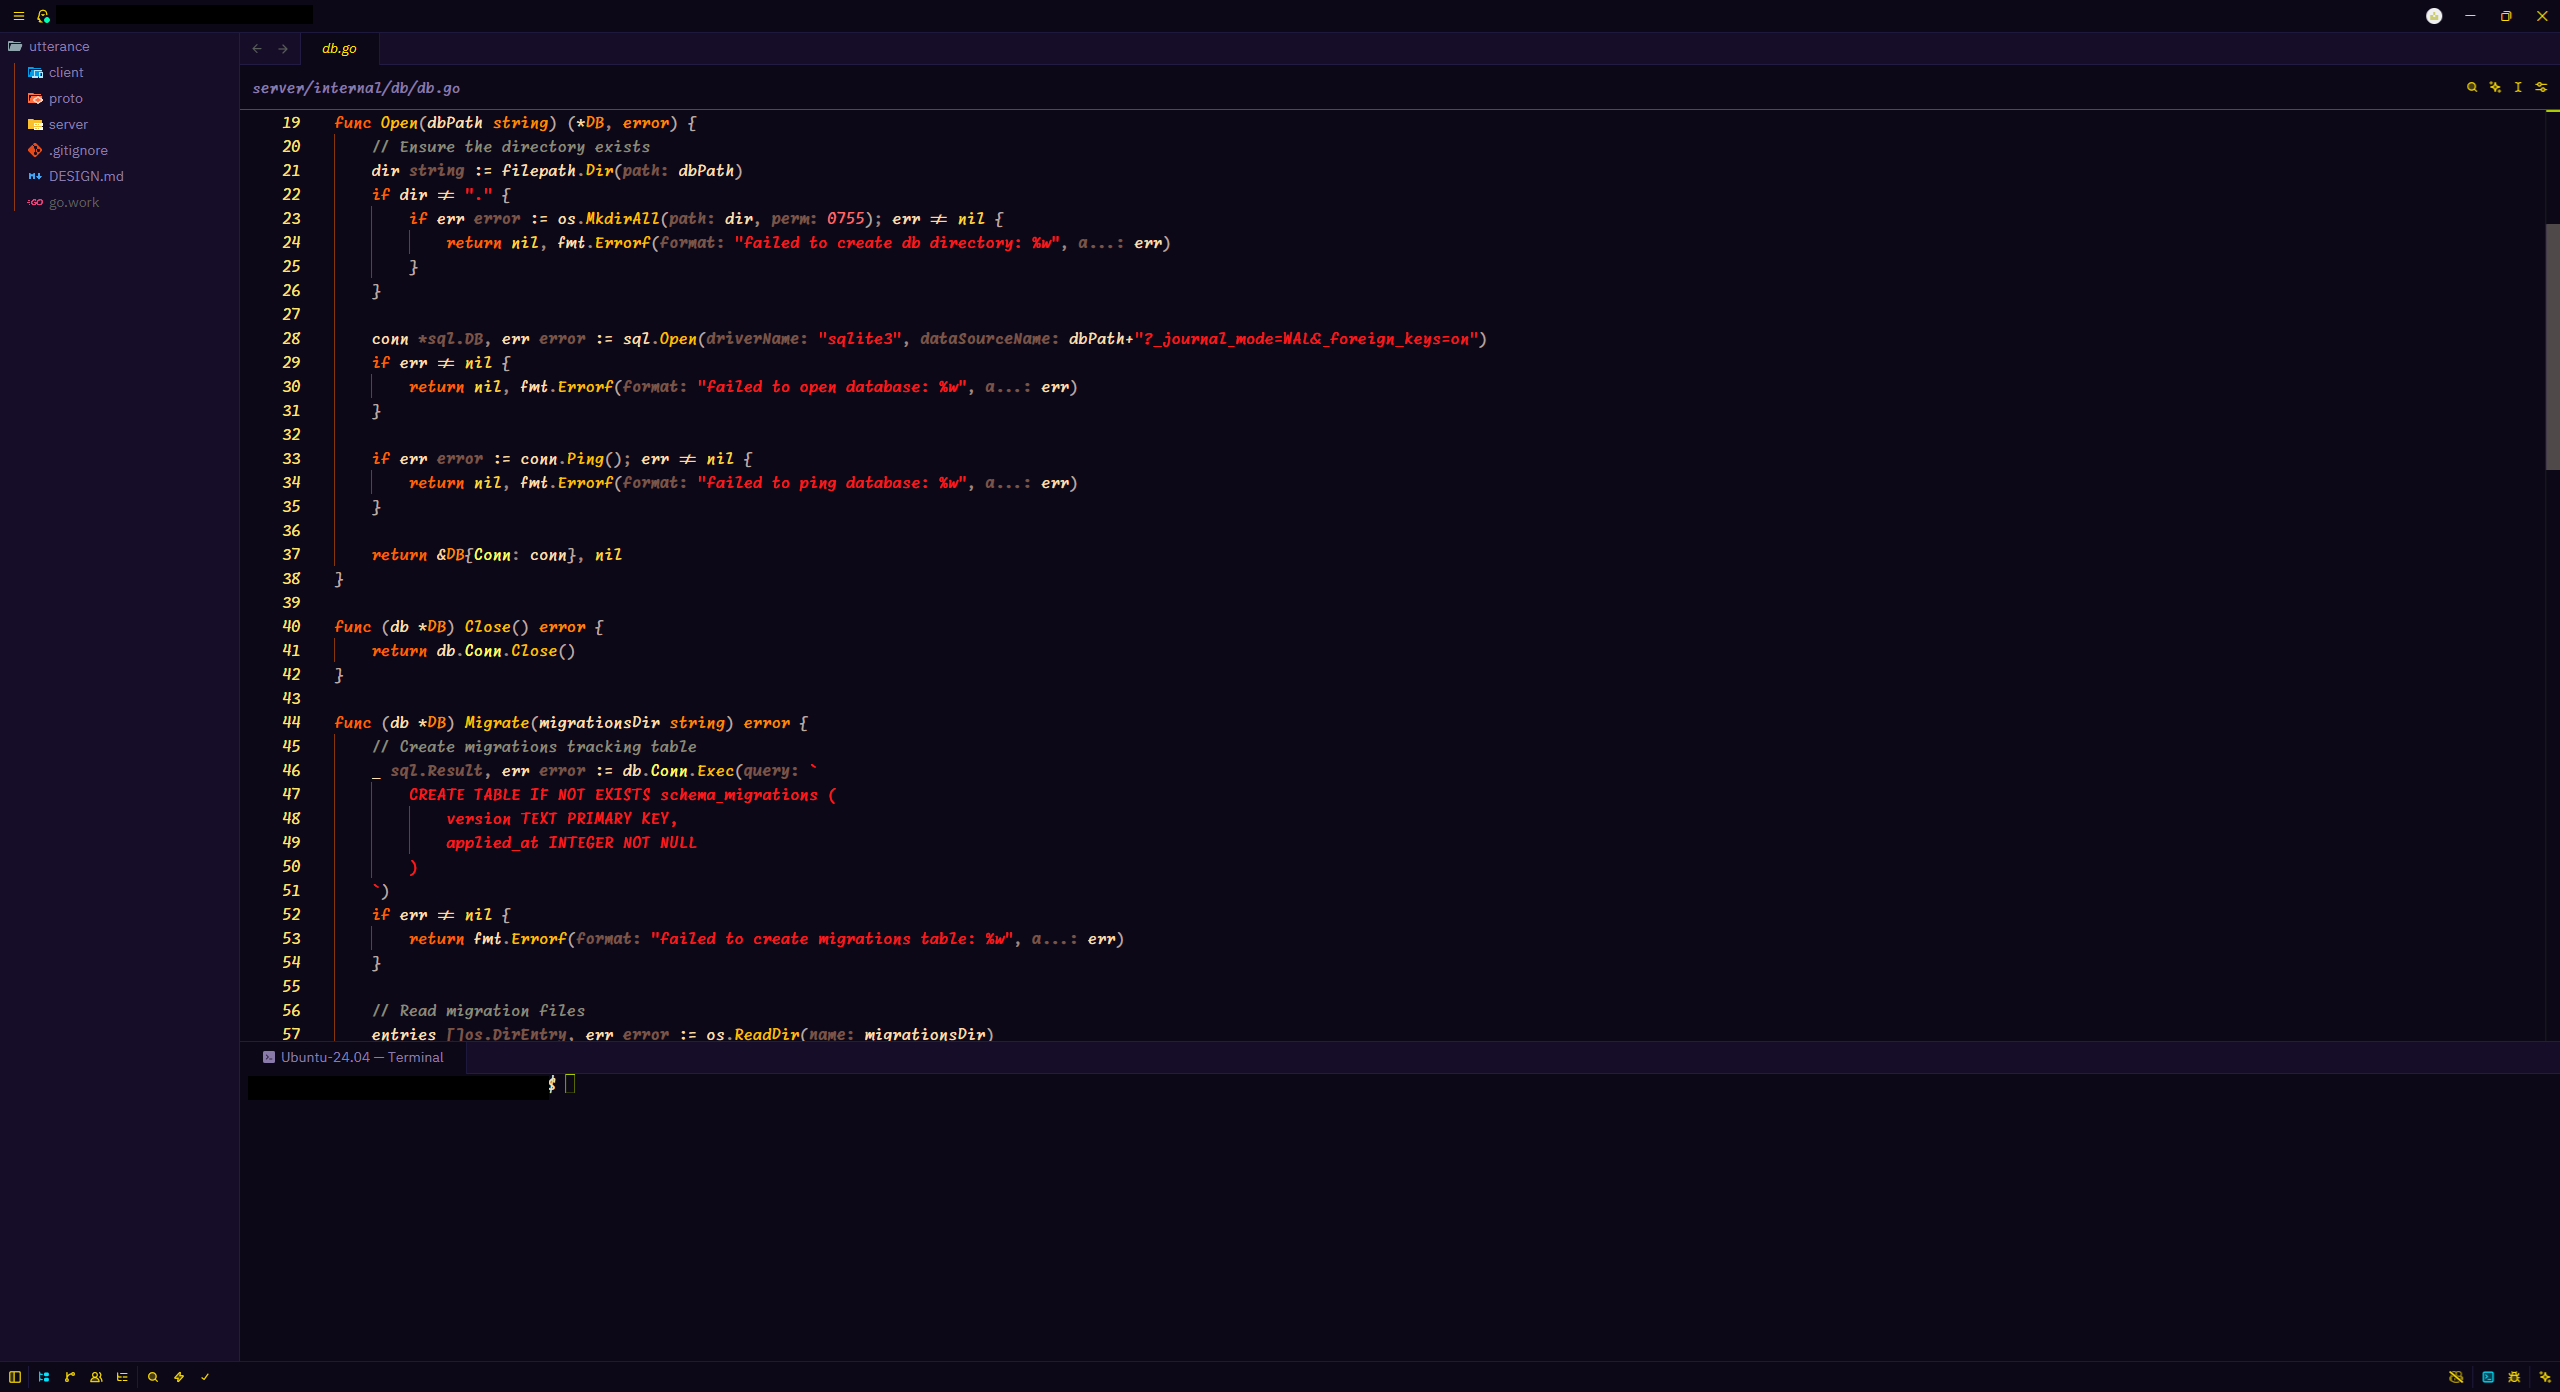Image resolution: width=2560 pixels, height=1392 pixels.
Task: Select the db.go editor tab
Action: point(339,48)
